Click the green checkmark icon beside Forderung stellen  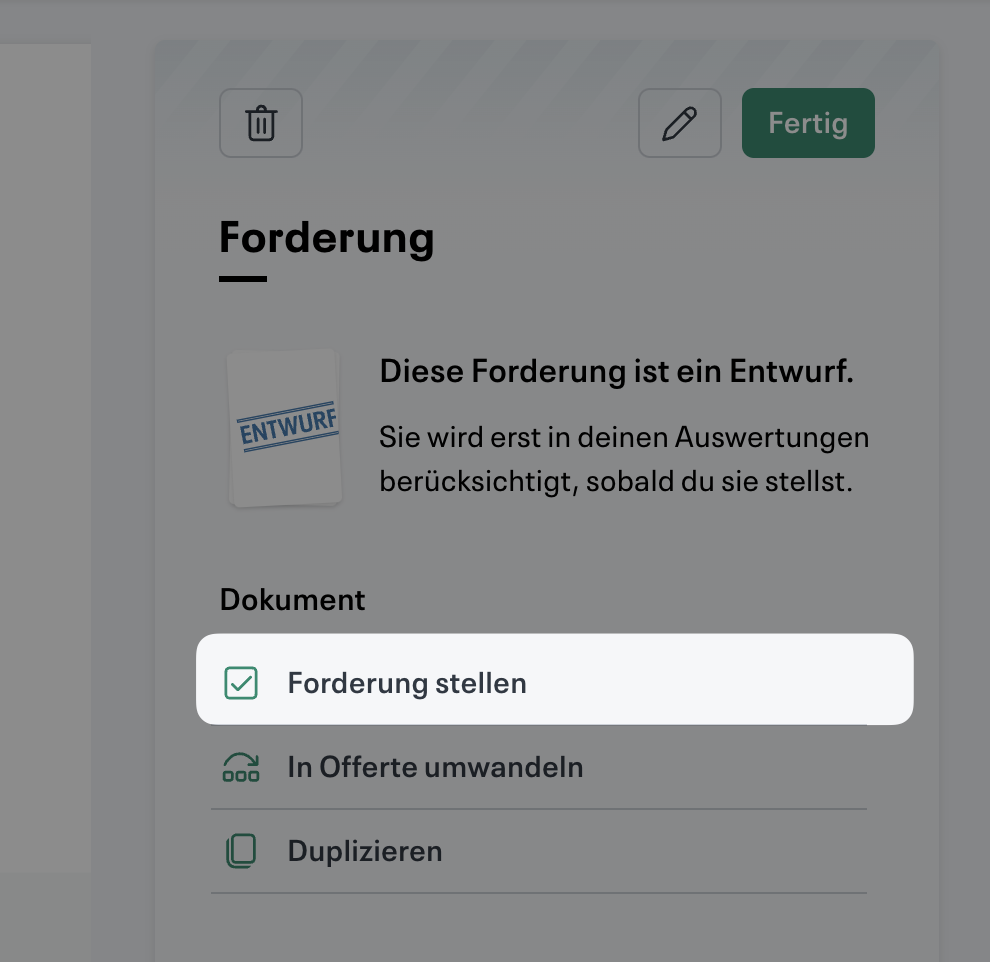(241, 682)
